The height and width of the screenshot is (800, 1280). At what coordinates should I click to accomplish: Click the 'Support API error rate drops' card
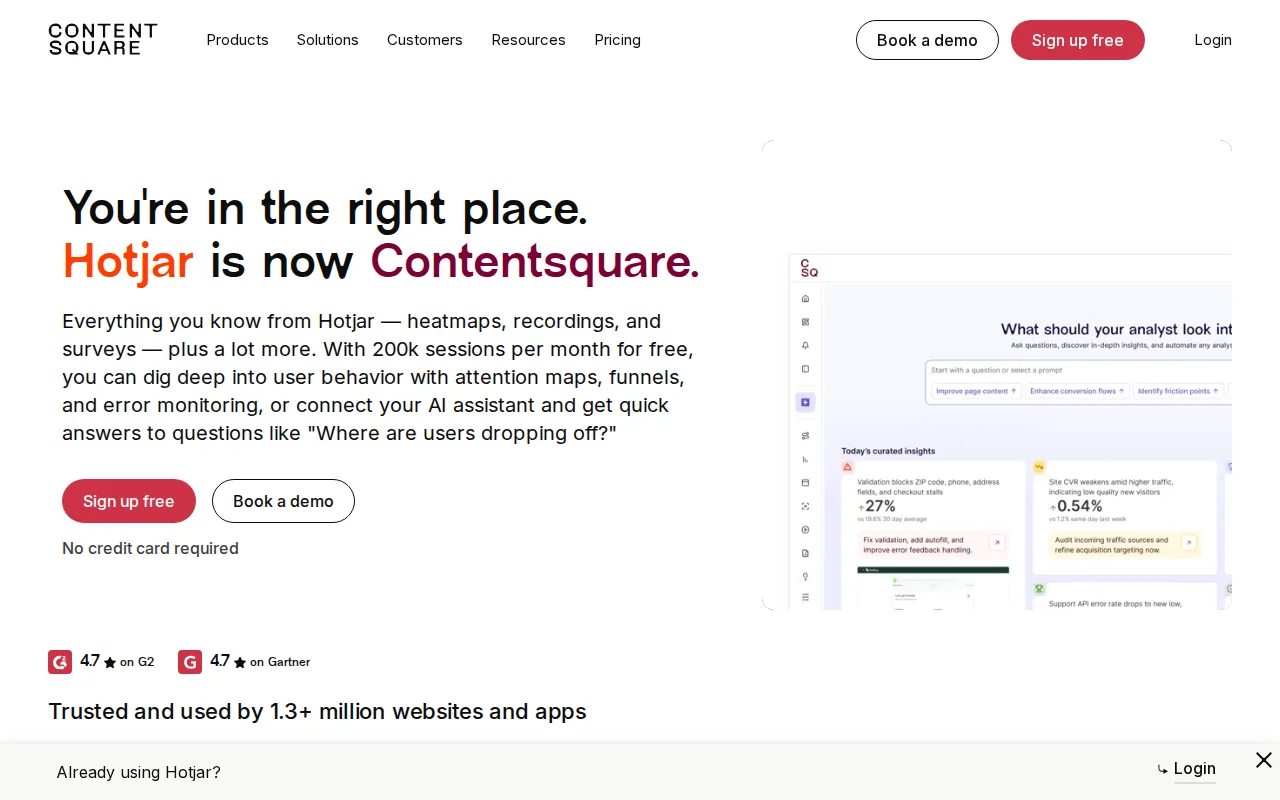click(1125, 596)
